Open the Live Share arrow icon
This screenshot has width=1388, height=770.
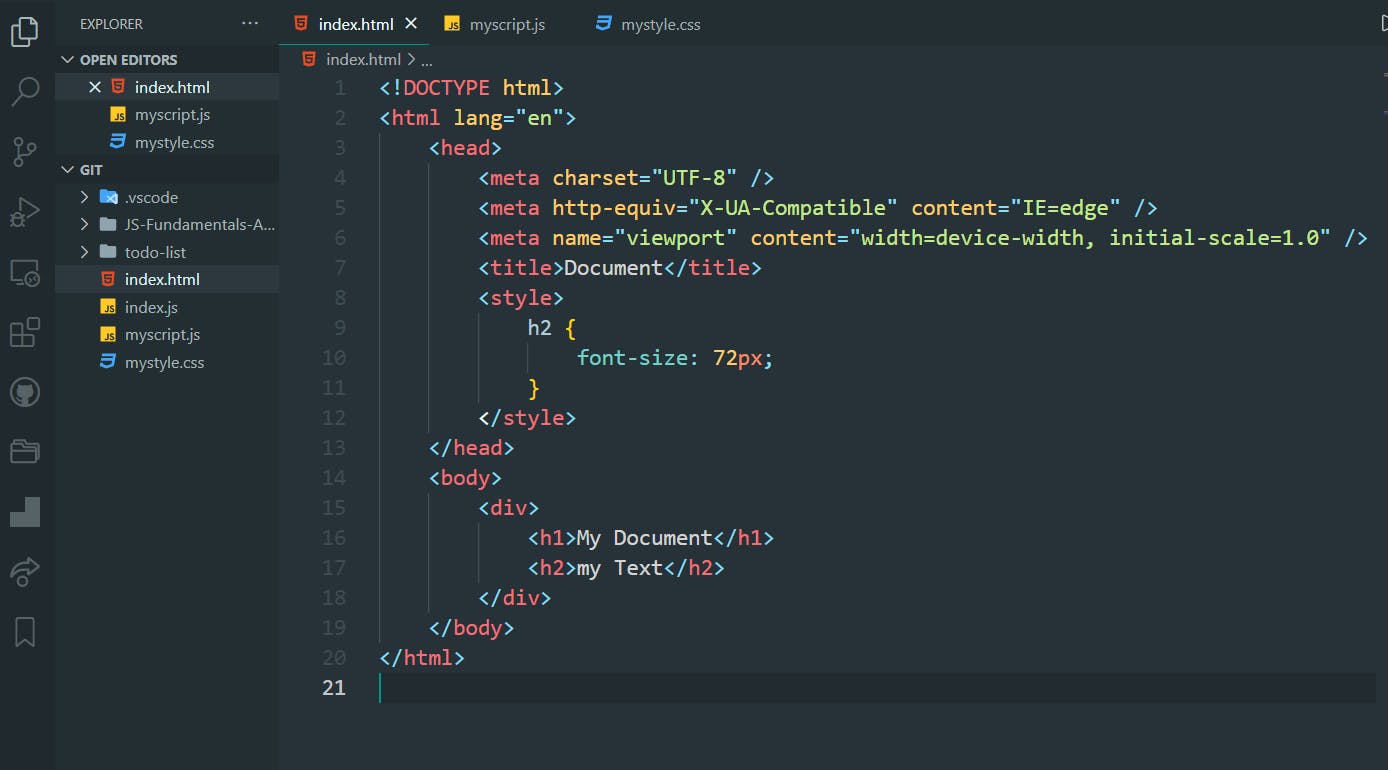pyautogui.click(x=24, y=571)
